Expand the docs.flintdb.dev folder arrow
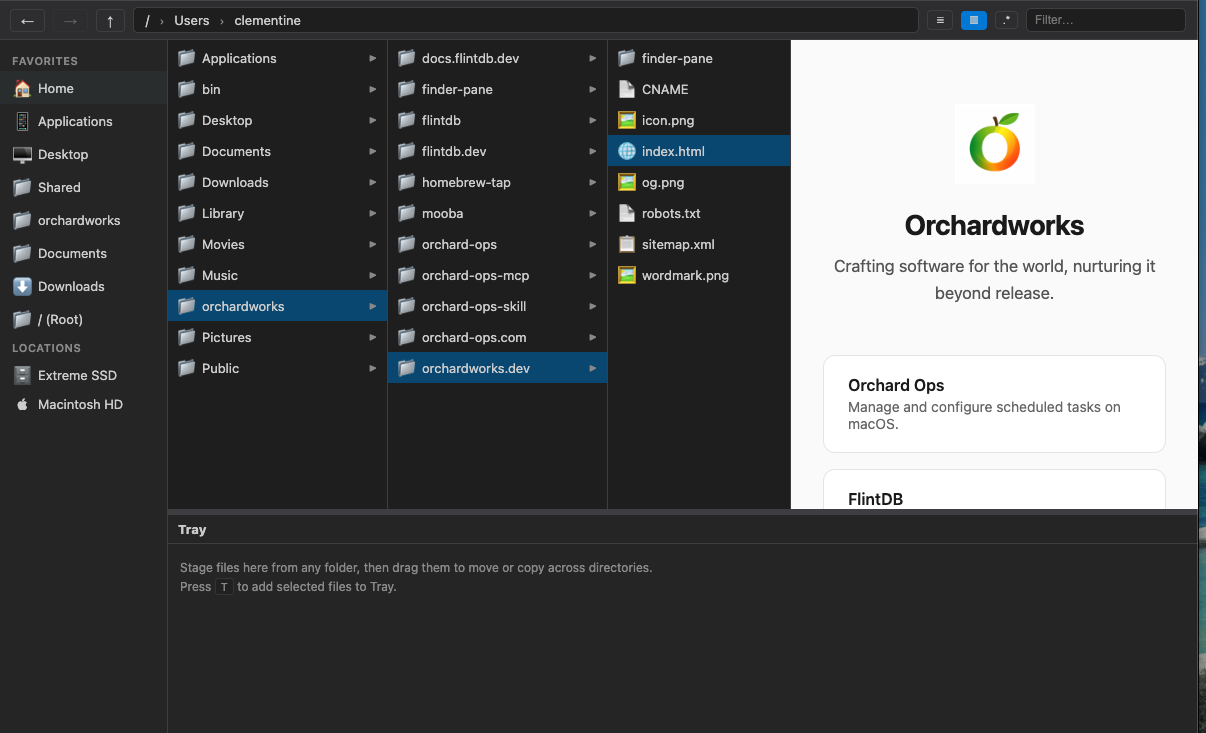The image size is (1206, 733). 593,59
